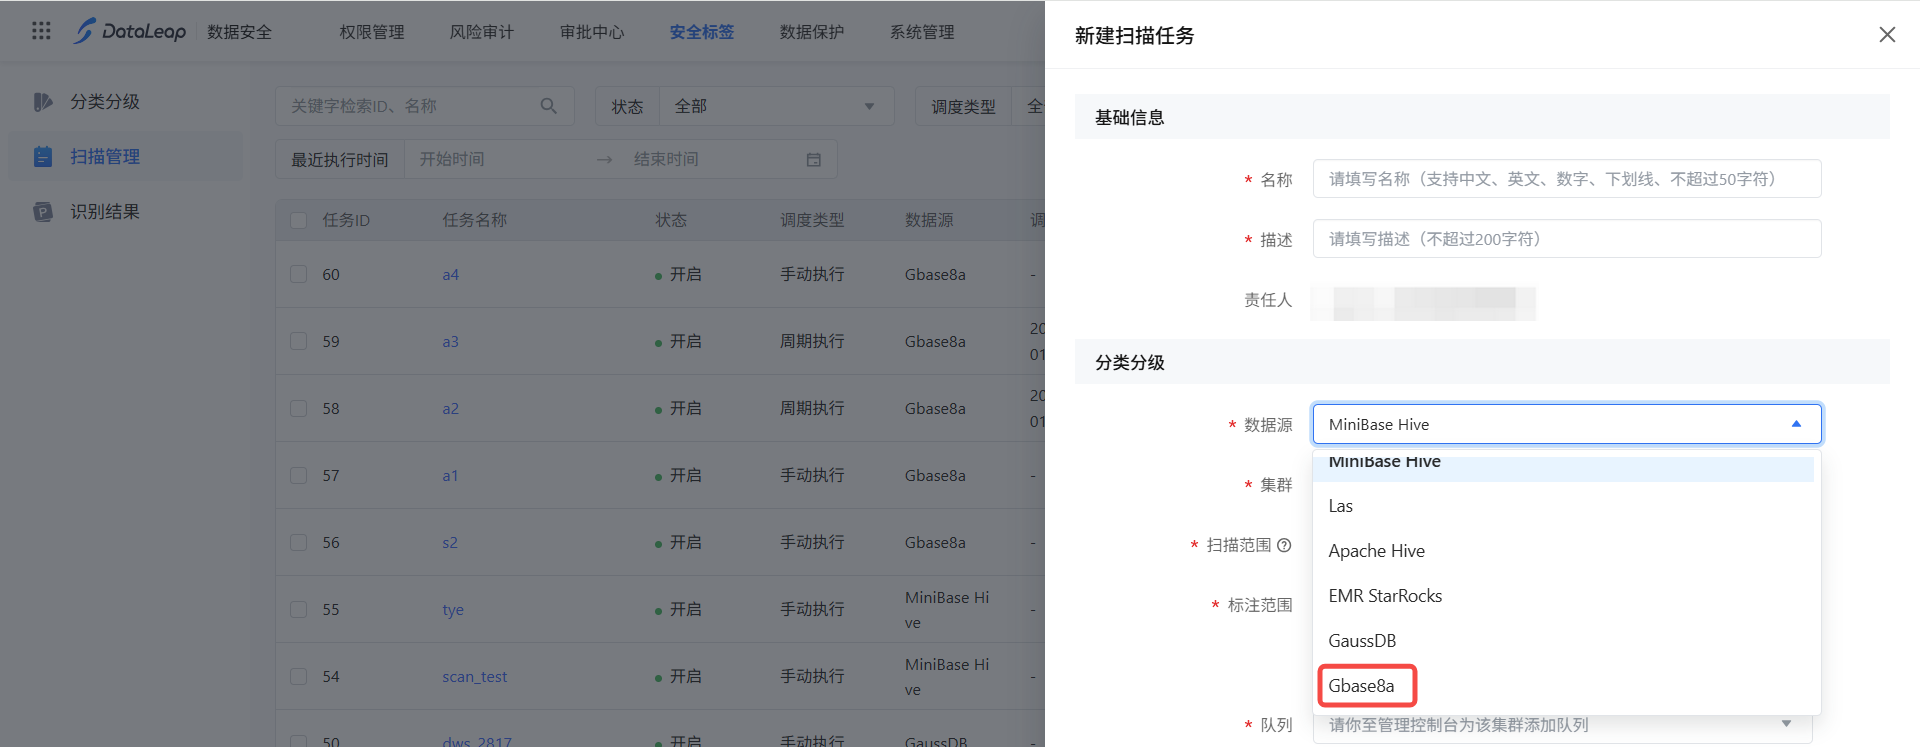Open task a3 link
1920x747 pixels.
451,341
